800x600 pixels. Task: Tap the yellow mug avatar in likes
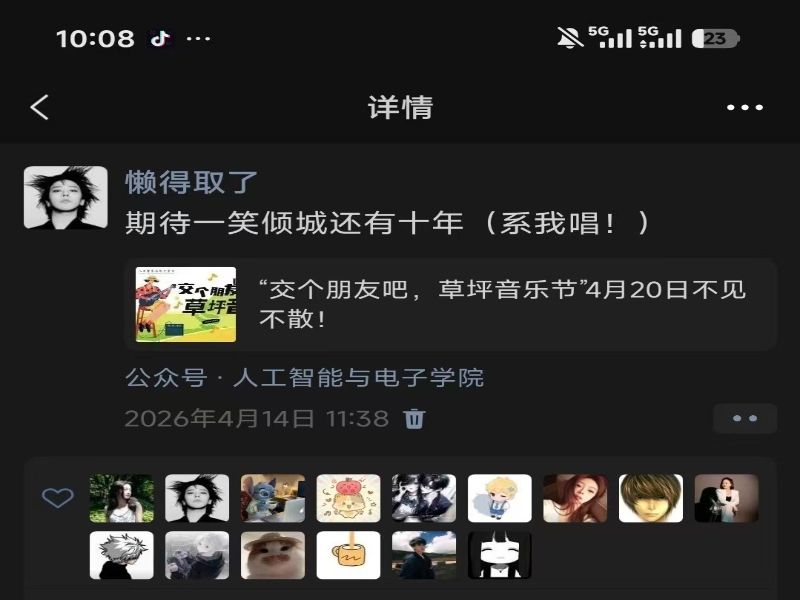coord(348,555)
